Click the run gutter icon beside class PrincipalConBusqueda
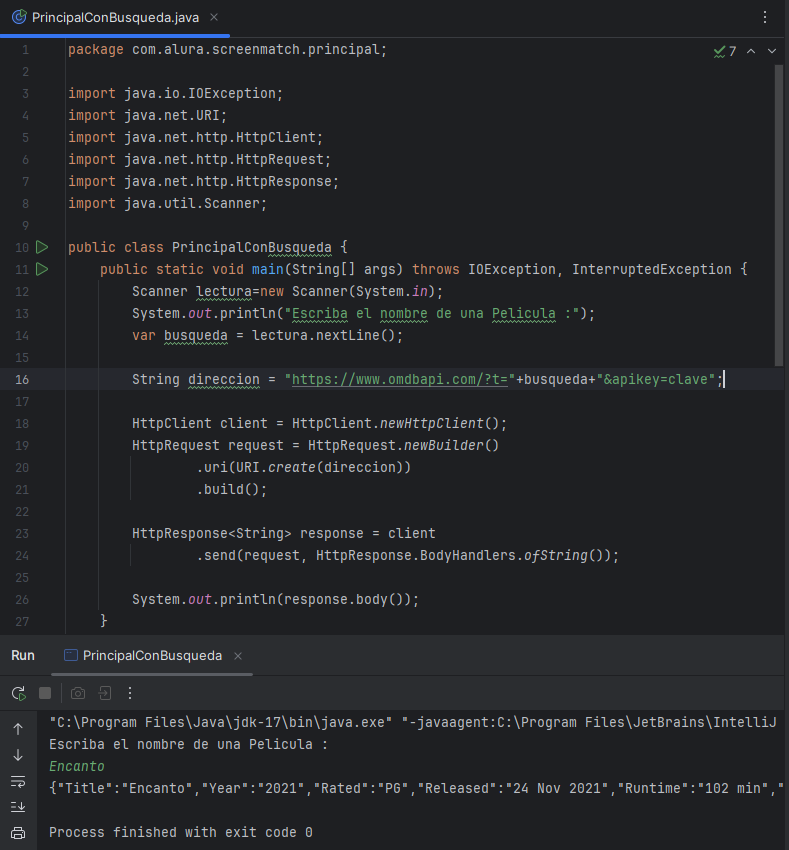 (42, 248)
